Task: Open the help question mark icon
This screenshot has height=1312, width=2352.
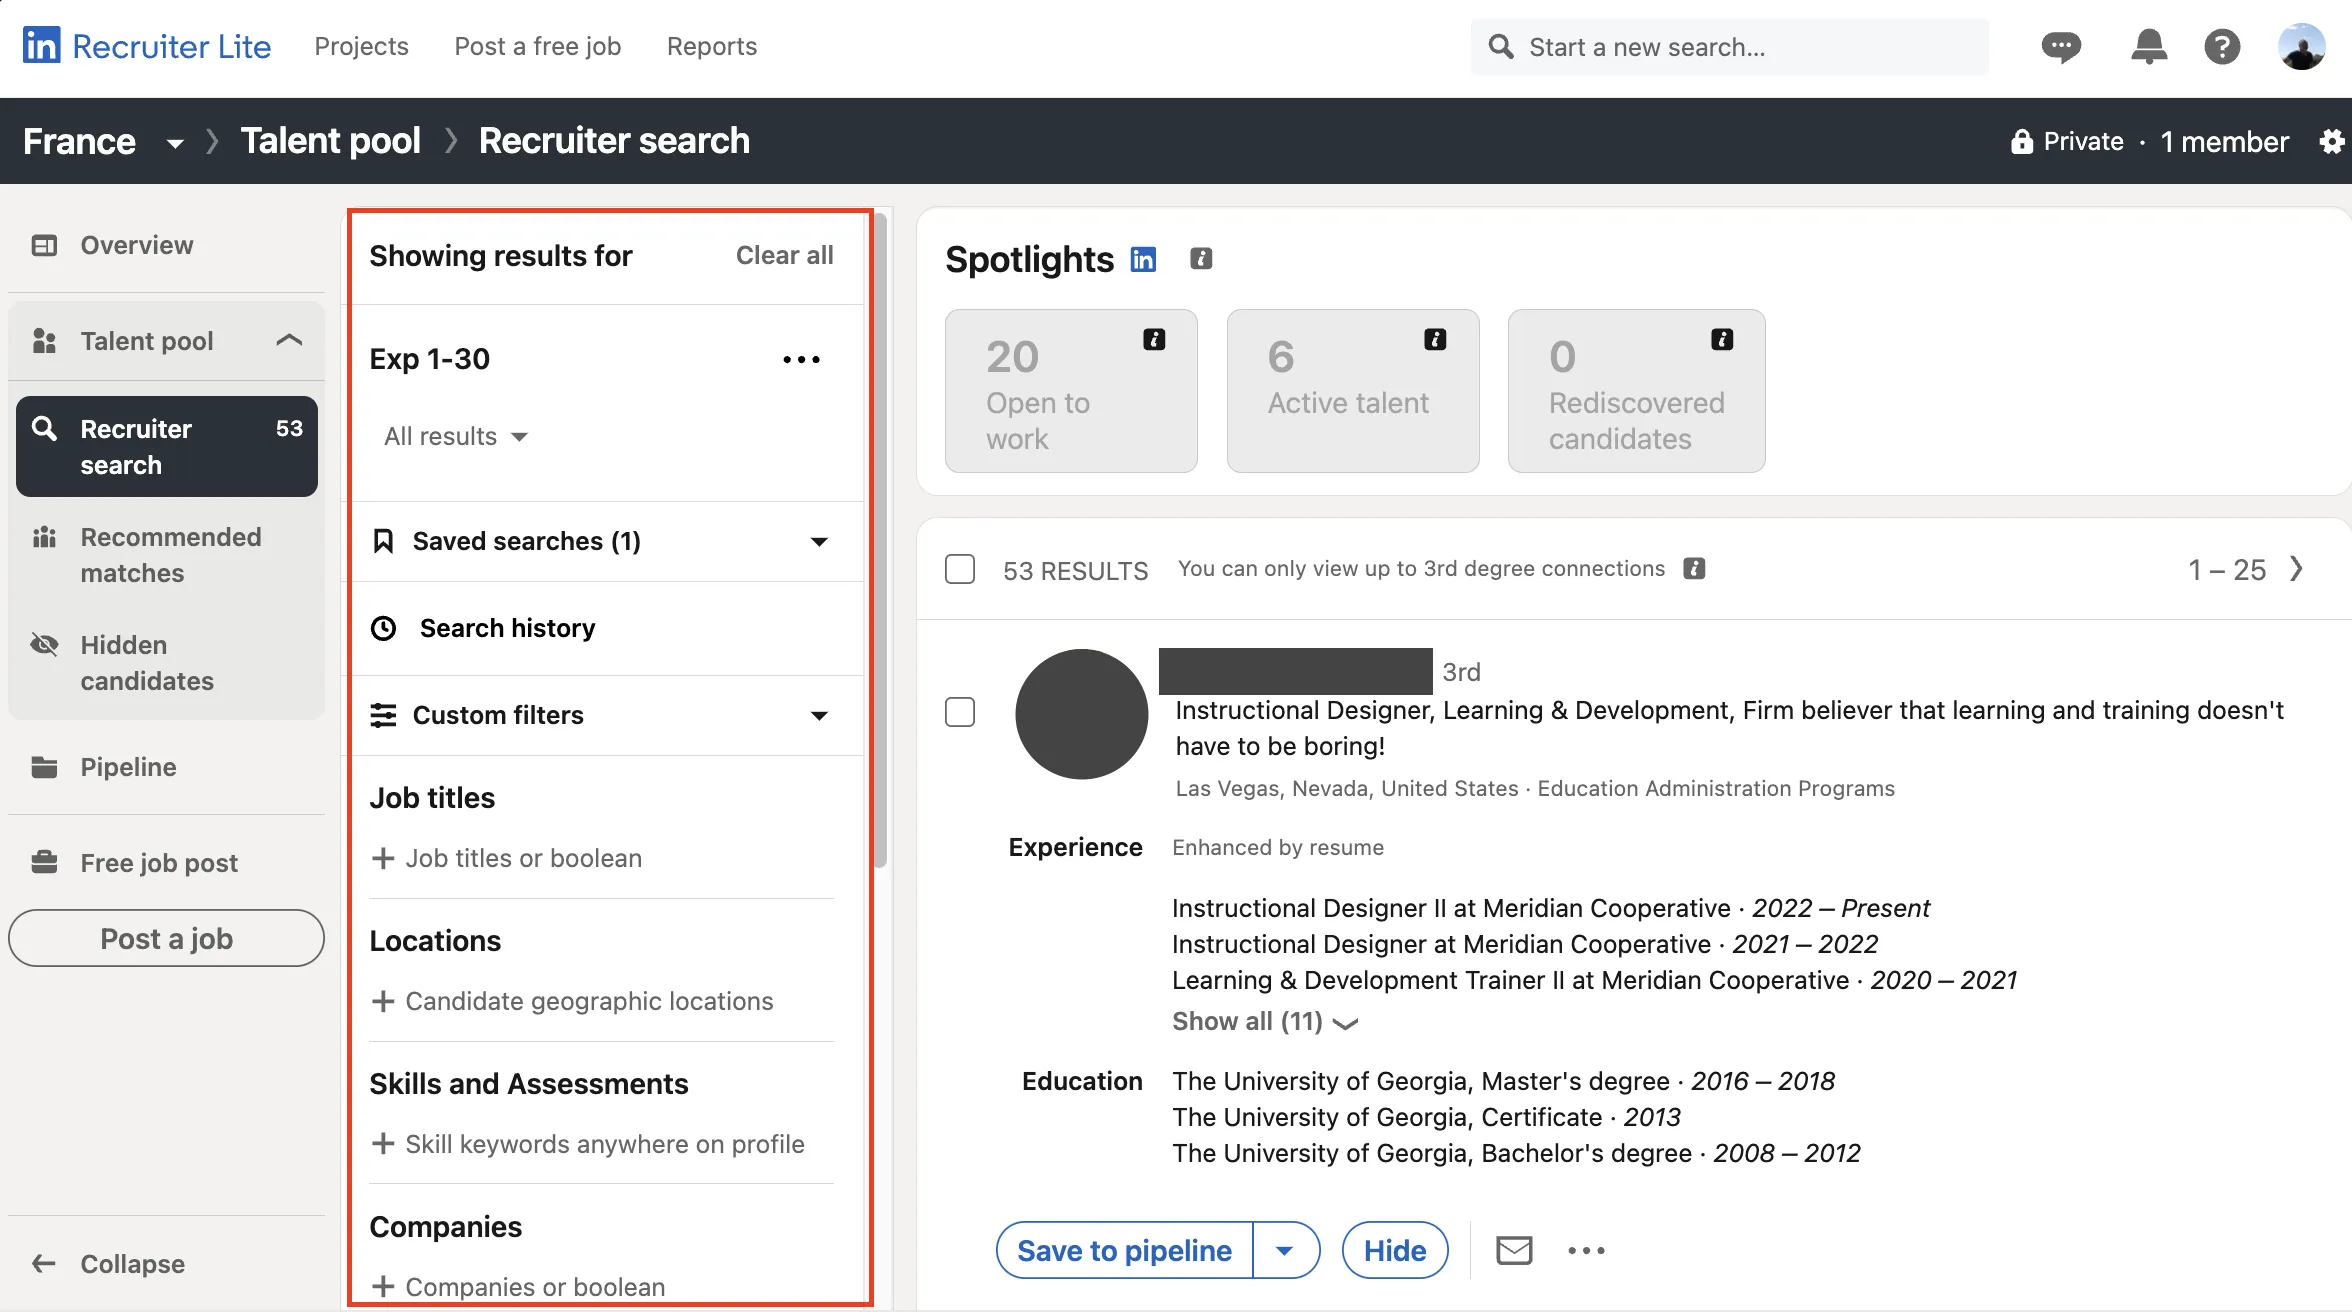Action: (2222, 46)
